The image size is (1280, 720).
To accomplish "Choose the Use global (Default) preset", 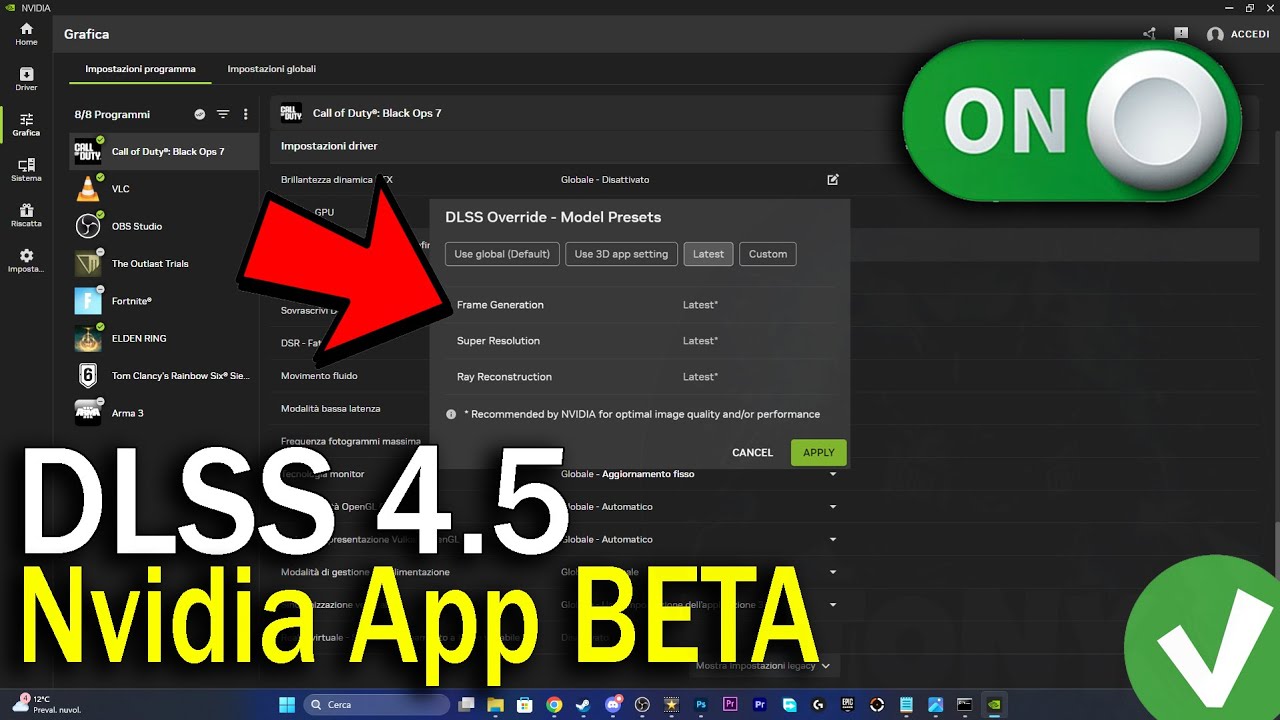I will pos(502,254).
